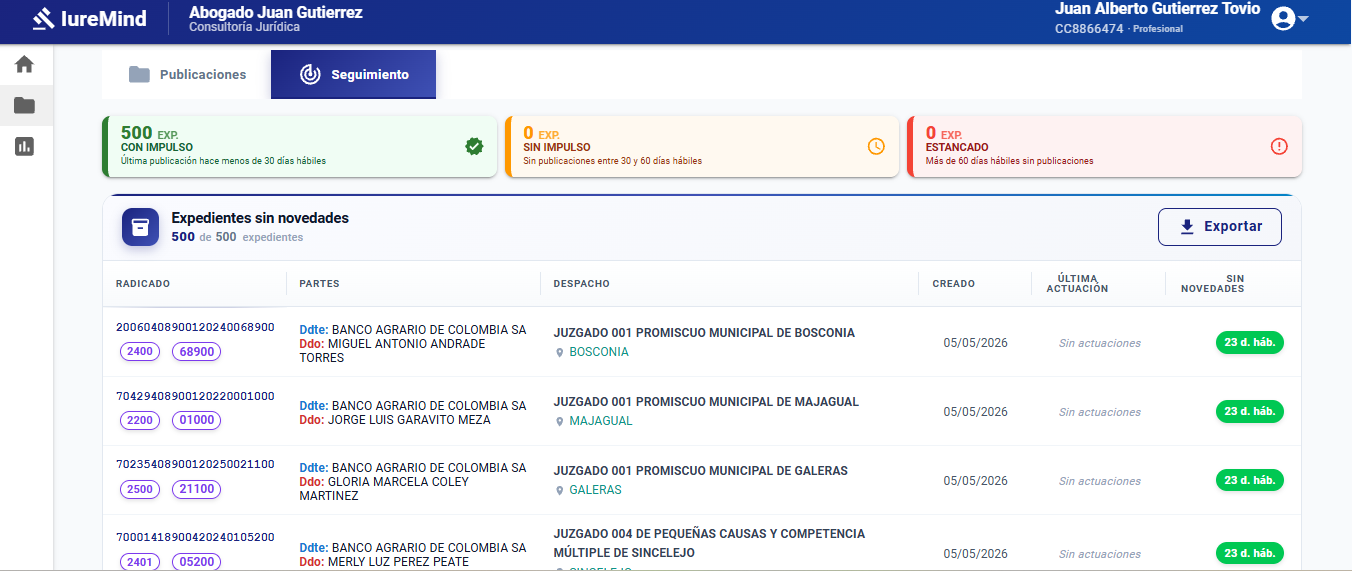Viewport: 1352px width, 571px height.
Task: Click Sin actuaciones in Bosconia row
Action: click(x=1100, y=343)
